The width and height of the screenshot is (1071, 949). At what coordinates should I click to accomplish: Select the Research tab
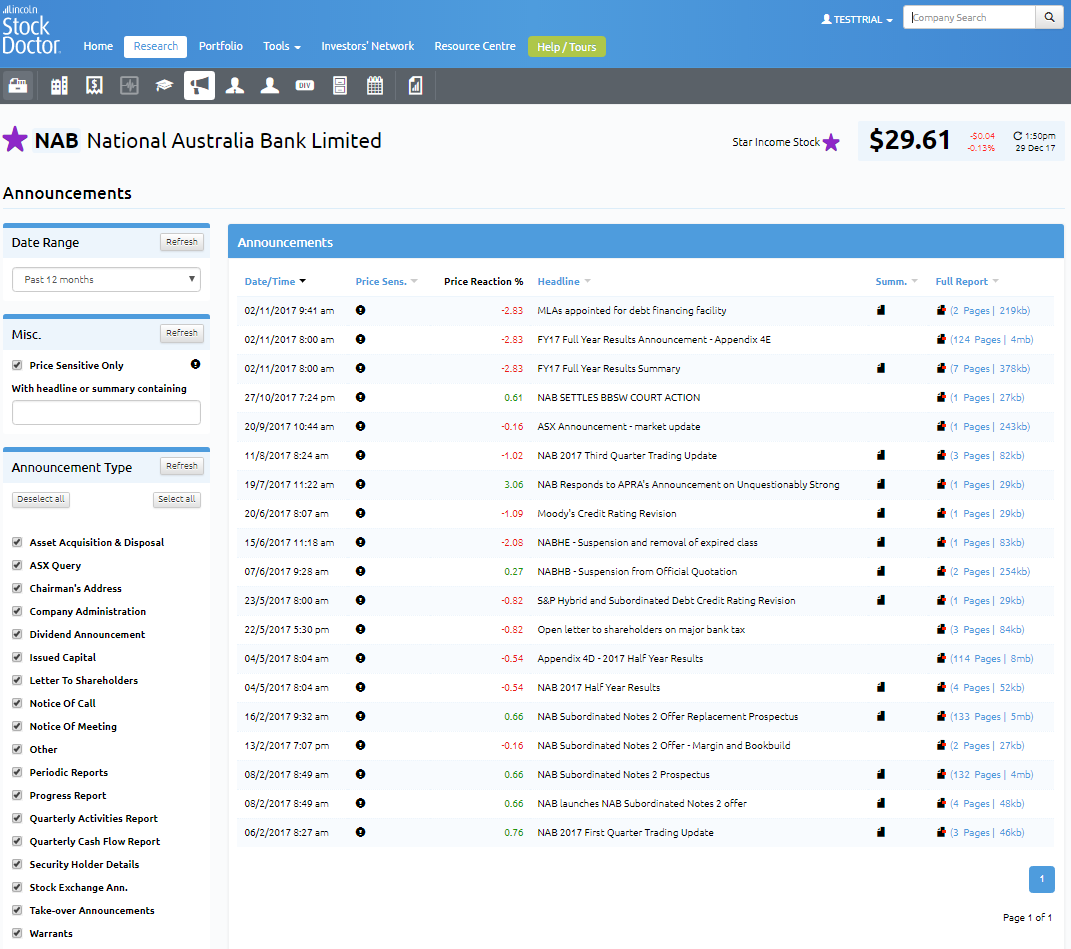156,46
